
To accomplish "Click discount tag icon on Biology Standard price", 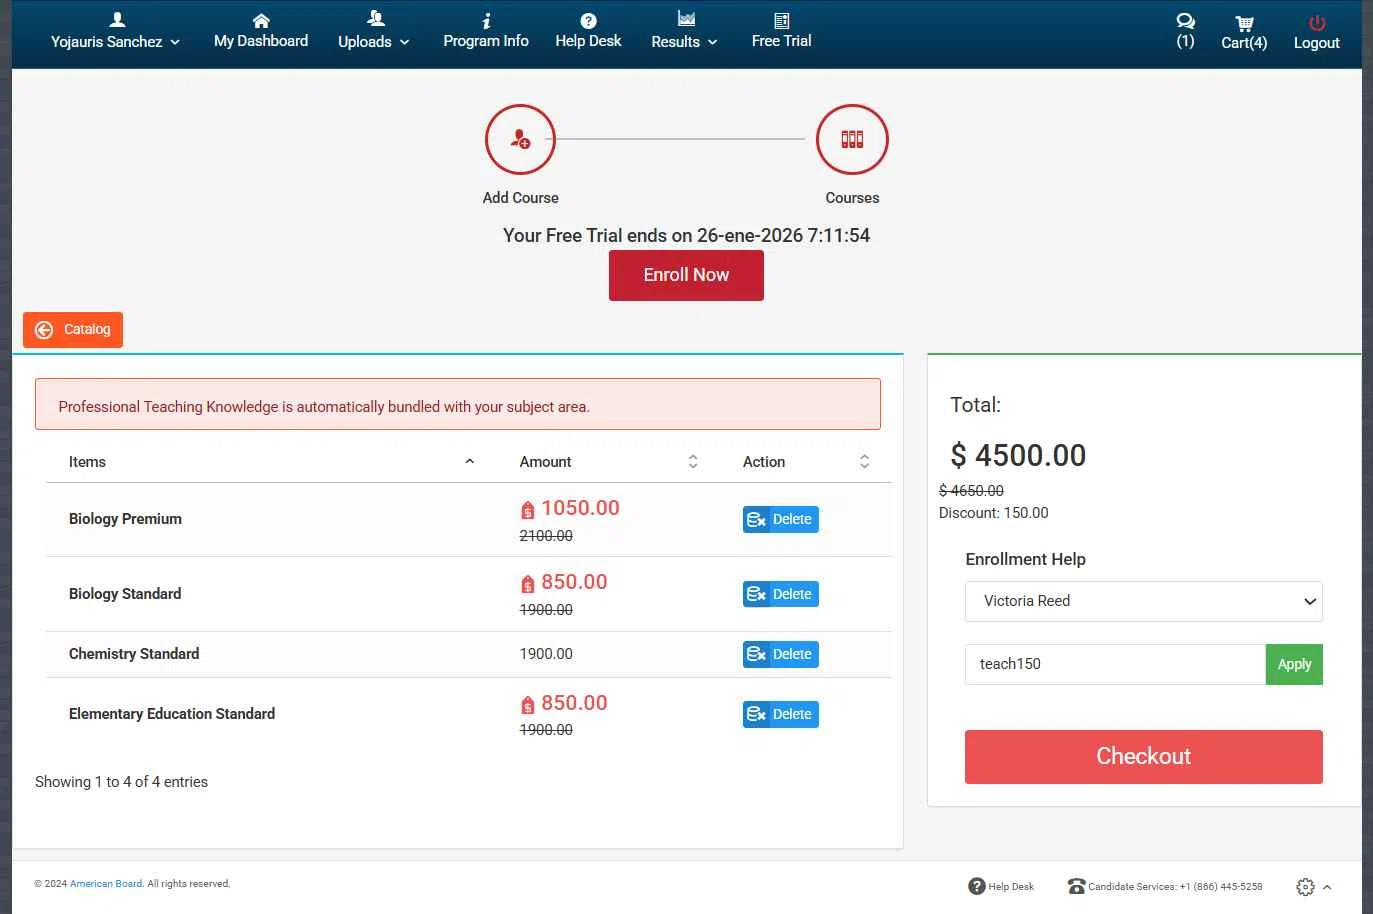I will (528, 584).
